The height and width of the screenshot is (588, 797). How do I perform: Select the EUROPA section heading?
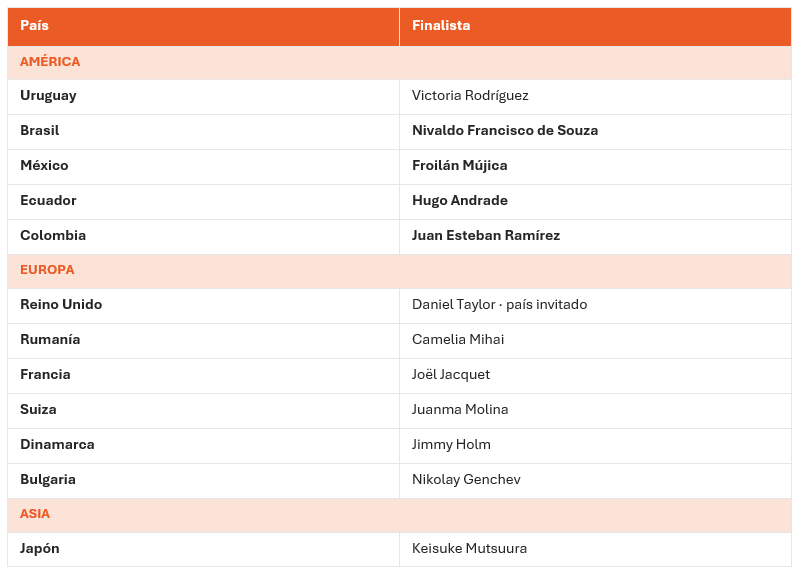point(47,269)
